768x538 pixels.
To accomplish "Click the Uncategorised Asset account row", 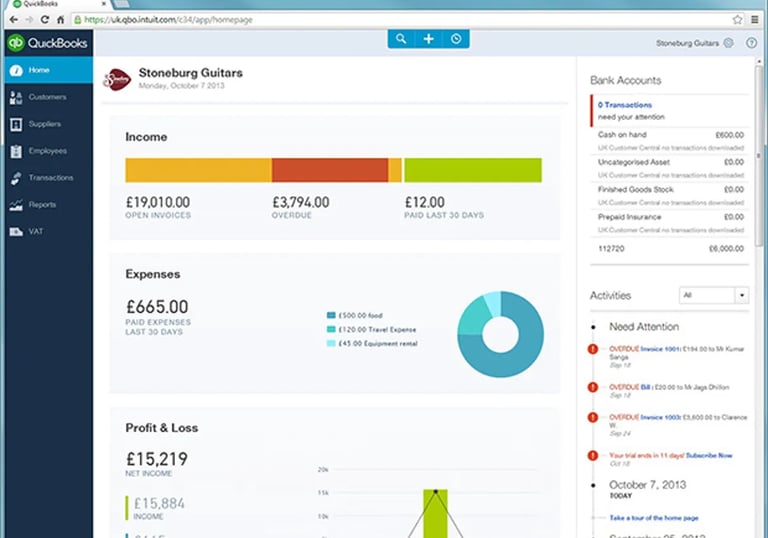I will point(670,168).
